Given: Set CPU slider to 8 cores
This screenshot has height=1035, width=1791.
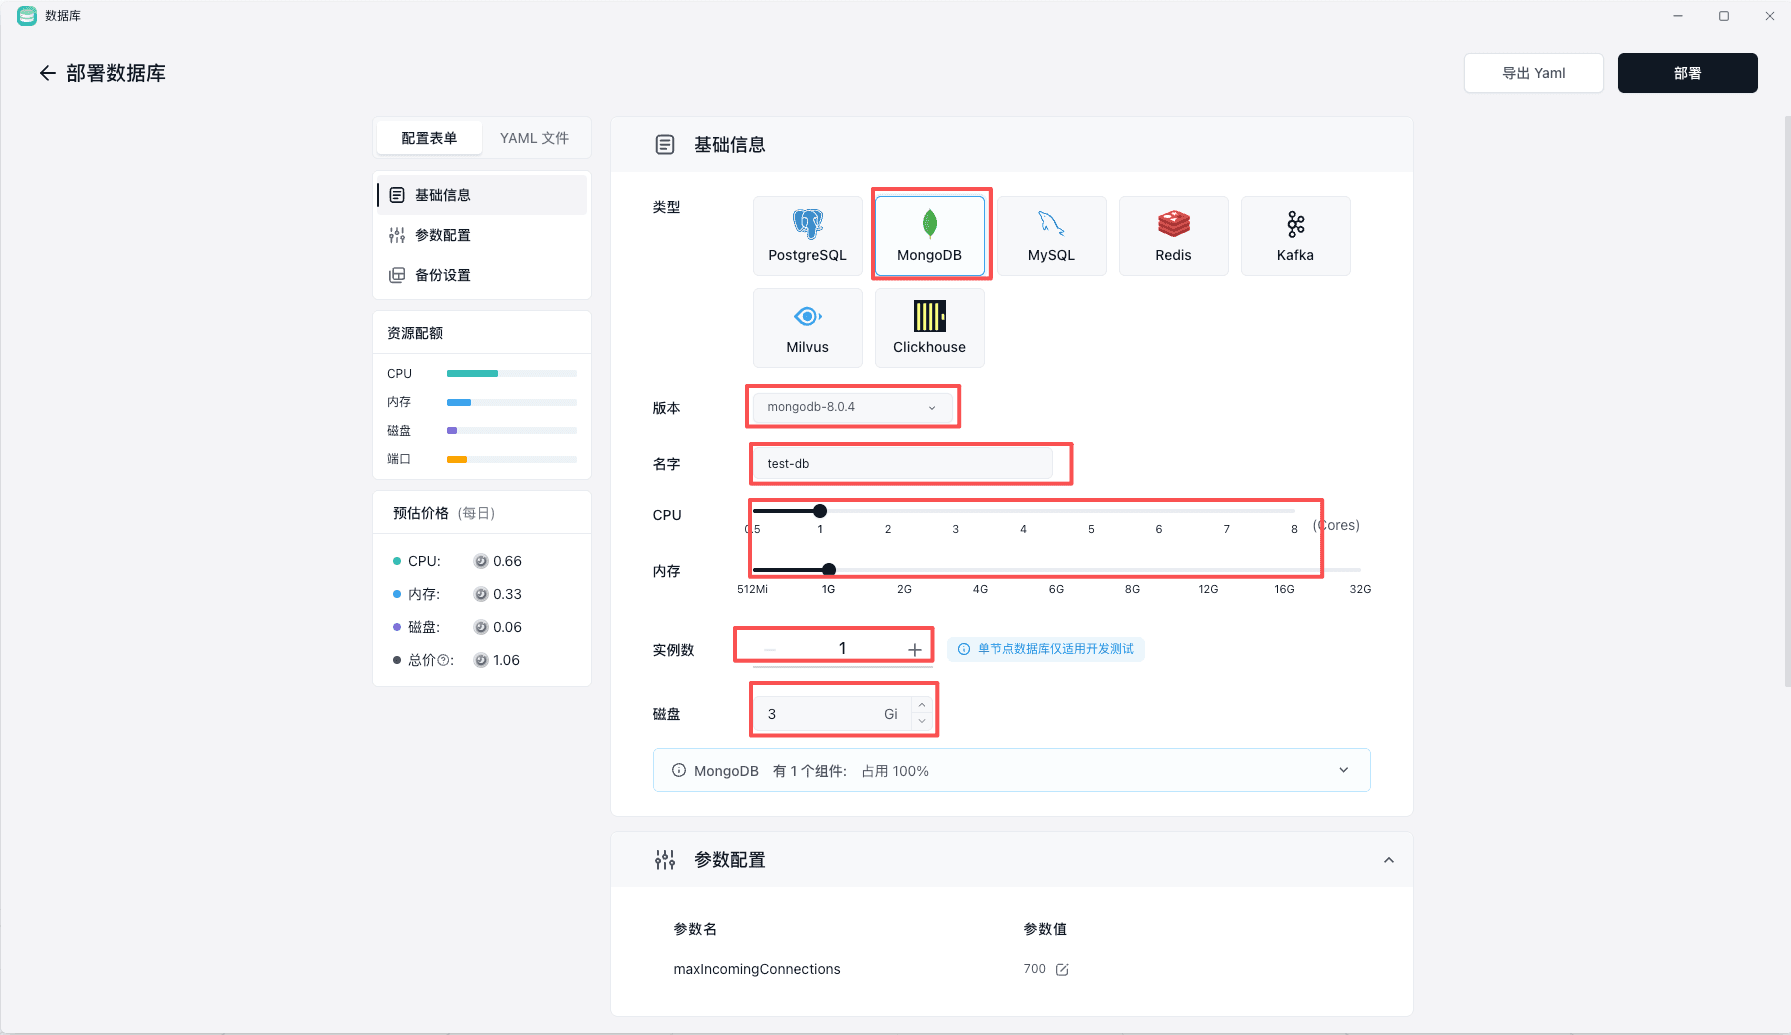Looking at the screenshot, I should click(x=1294, y=511).
